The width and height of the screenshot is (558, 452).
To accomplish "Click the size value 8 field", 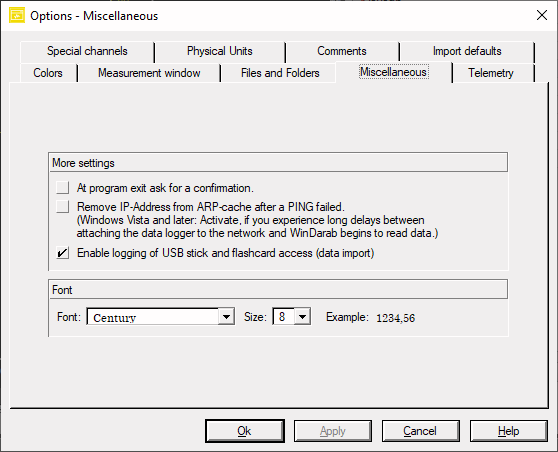I will click(284, 316).
